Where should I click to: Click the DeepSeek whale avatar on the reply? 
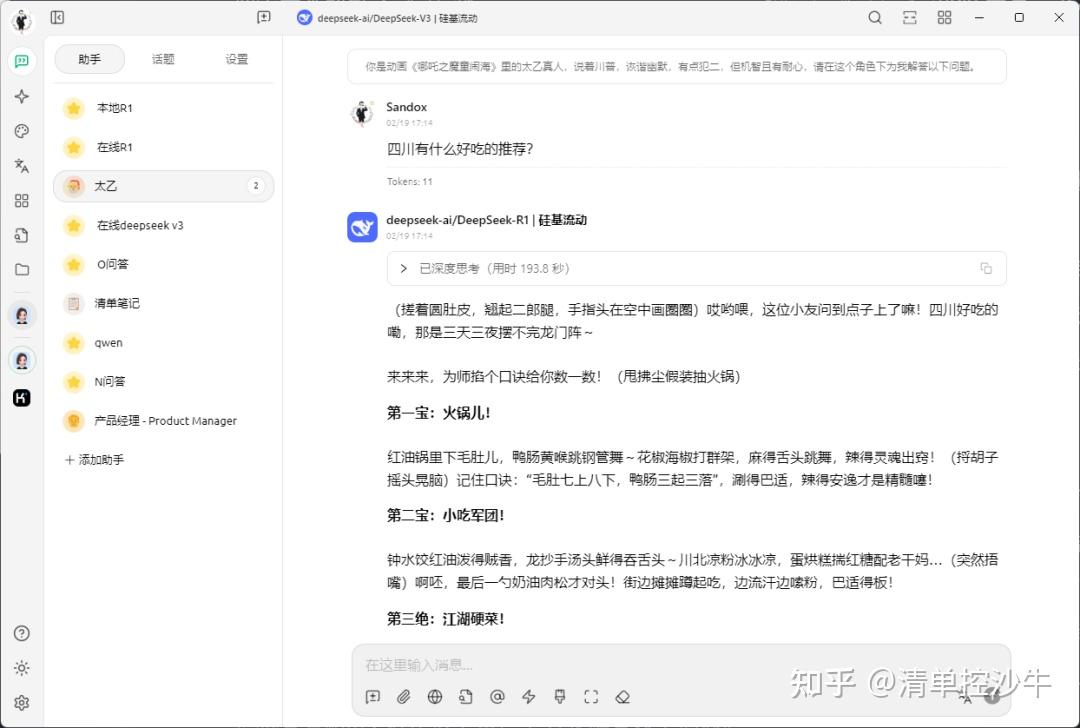(x=362, y=227)
